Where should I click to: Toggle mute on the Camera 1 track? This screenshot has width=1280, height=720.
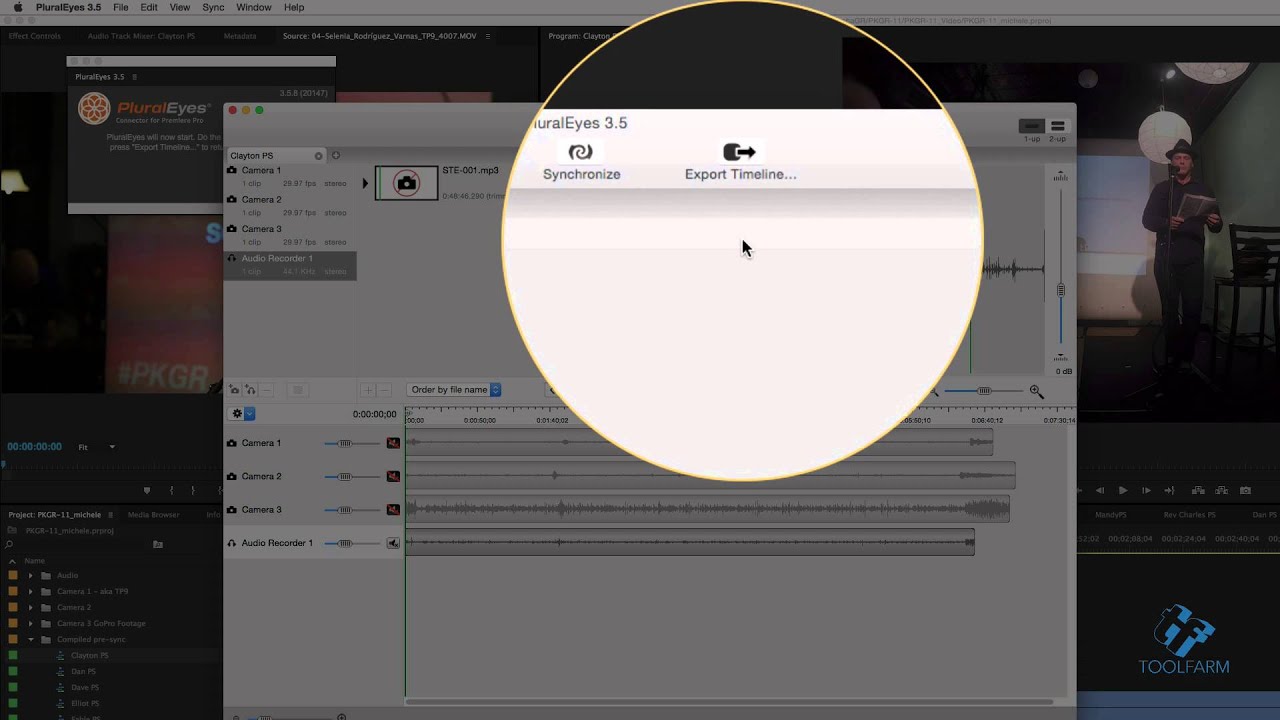[x=393, y=443]
